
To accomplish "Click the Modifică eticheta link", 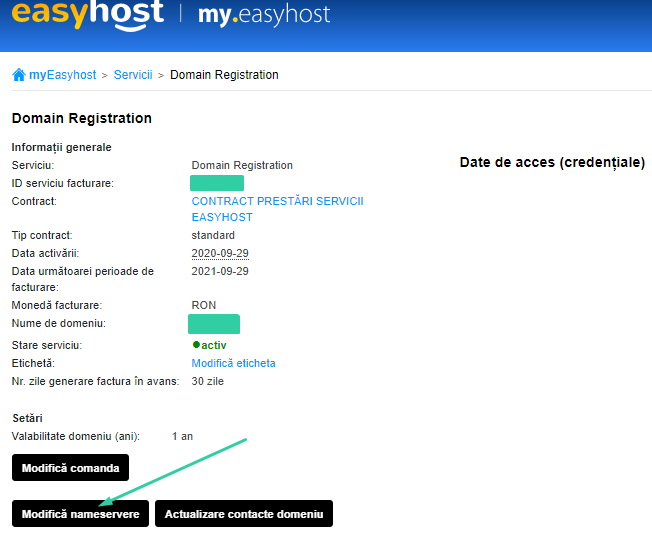I will tap(233, 363).
